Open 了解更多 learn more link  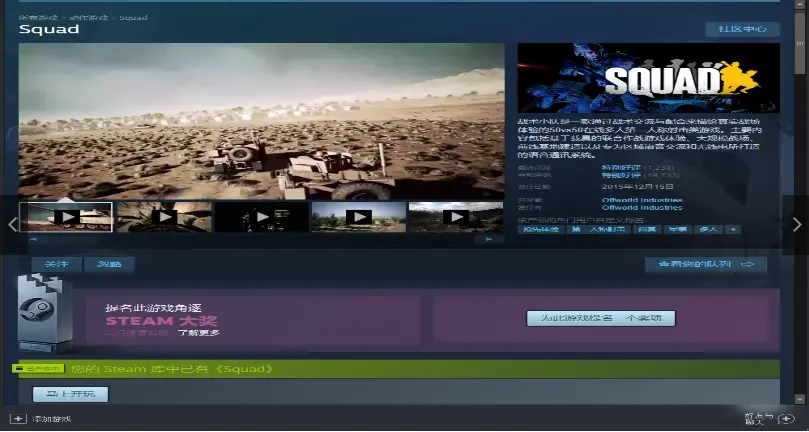(x=199, y=333)
